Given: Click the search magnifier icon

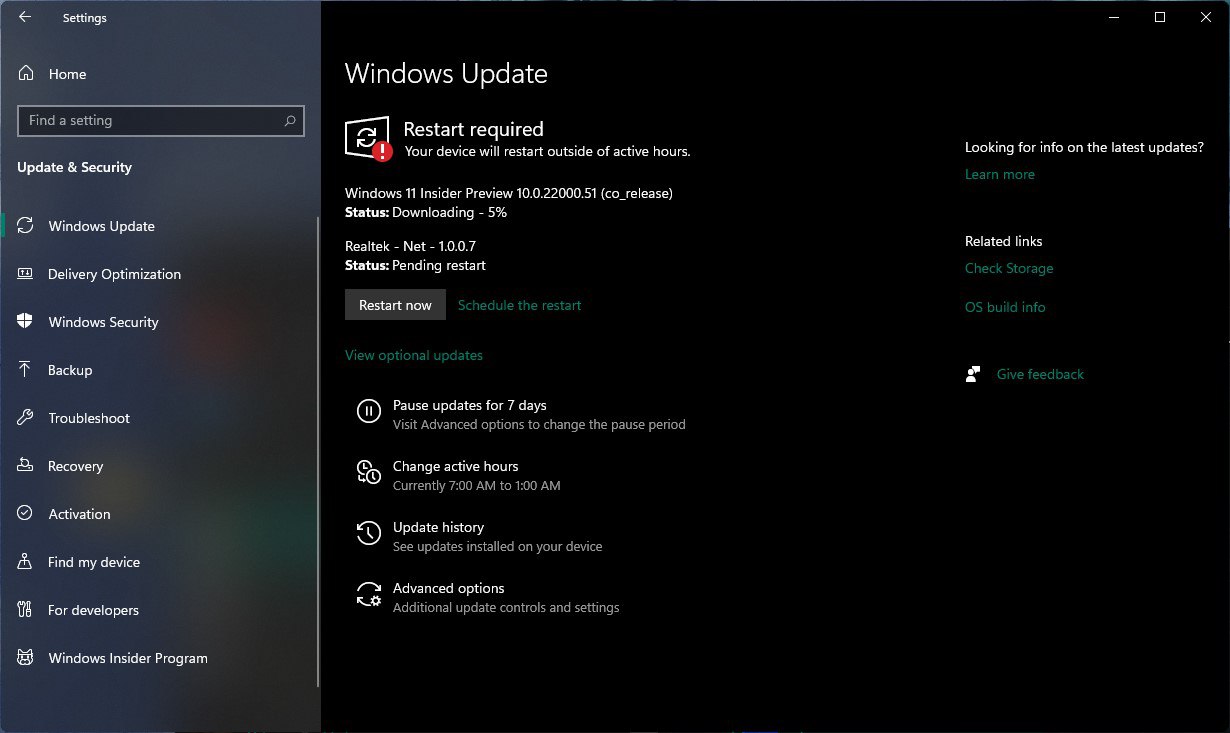Looking at the screenshot, I should [x=290, y=121].
